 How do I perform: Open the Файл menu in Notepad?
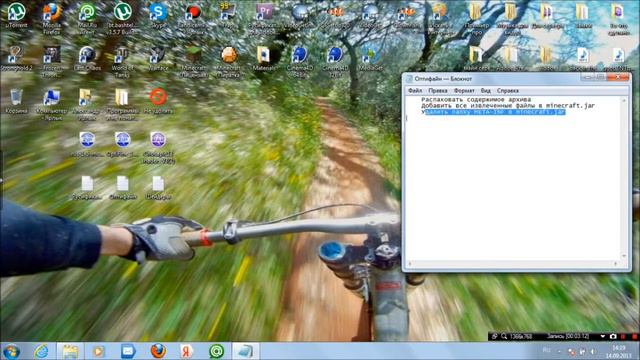point(415,91)
